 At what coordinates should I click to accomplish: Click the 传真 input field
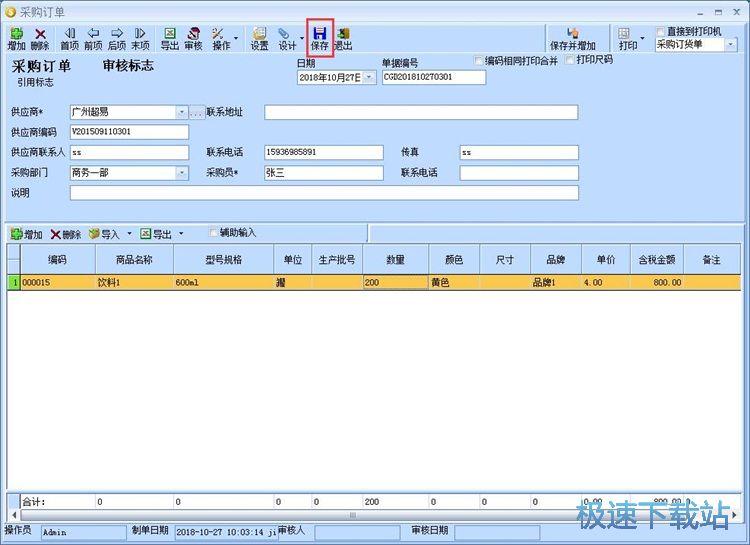coord(519,152)
